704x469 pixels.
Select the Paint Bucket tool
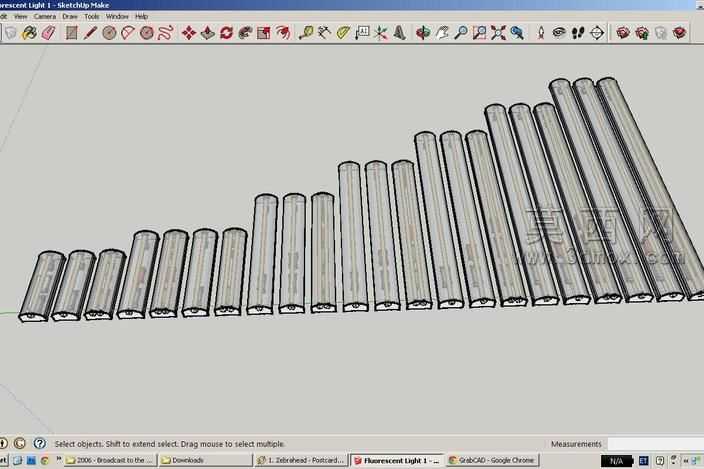[x=29, y=33]
